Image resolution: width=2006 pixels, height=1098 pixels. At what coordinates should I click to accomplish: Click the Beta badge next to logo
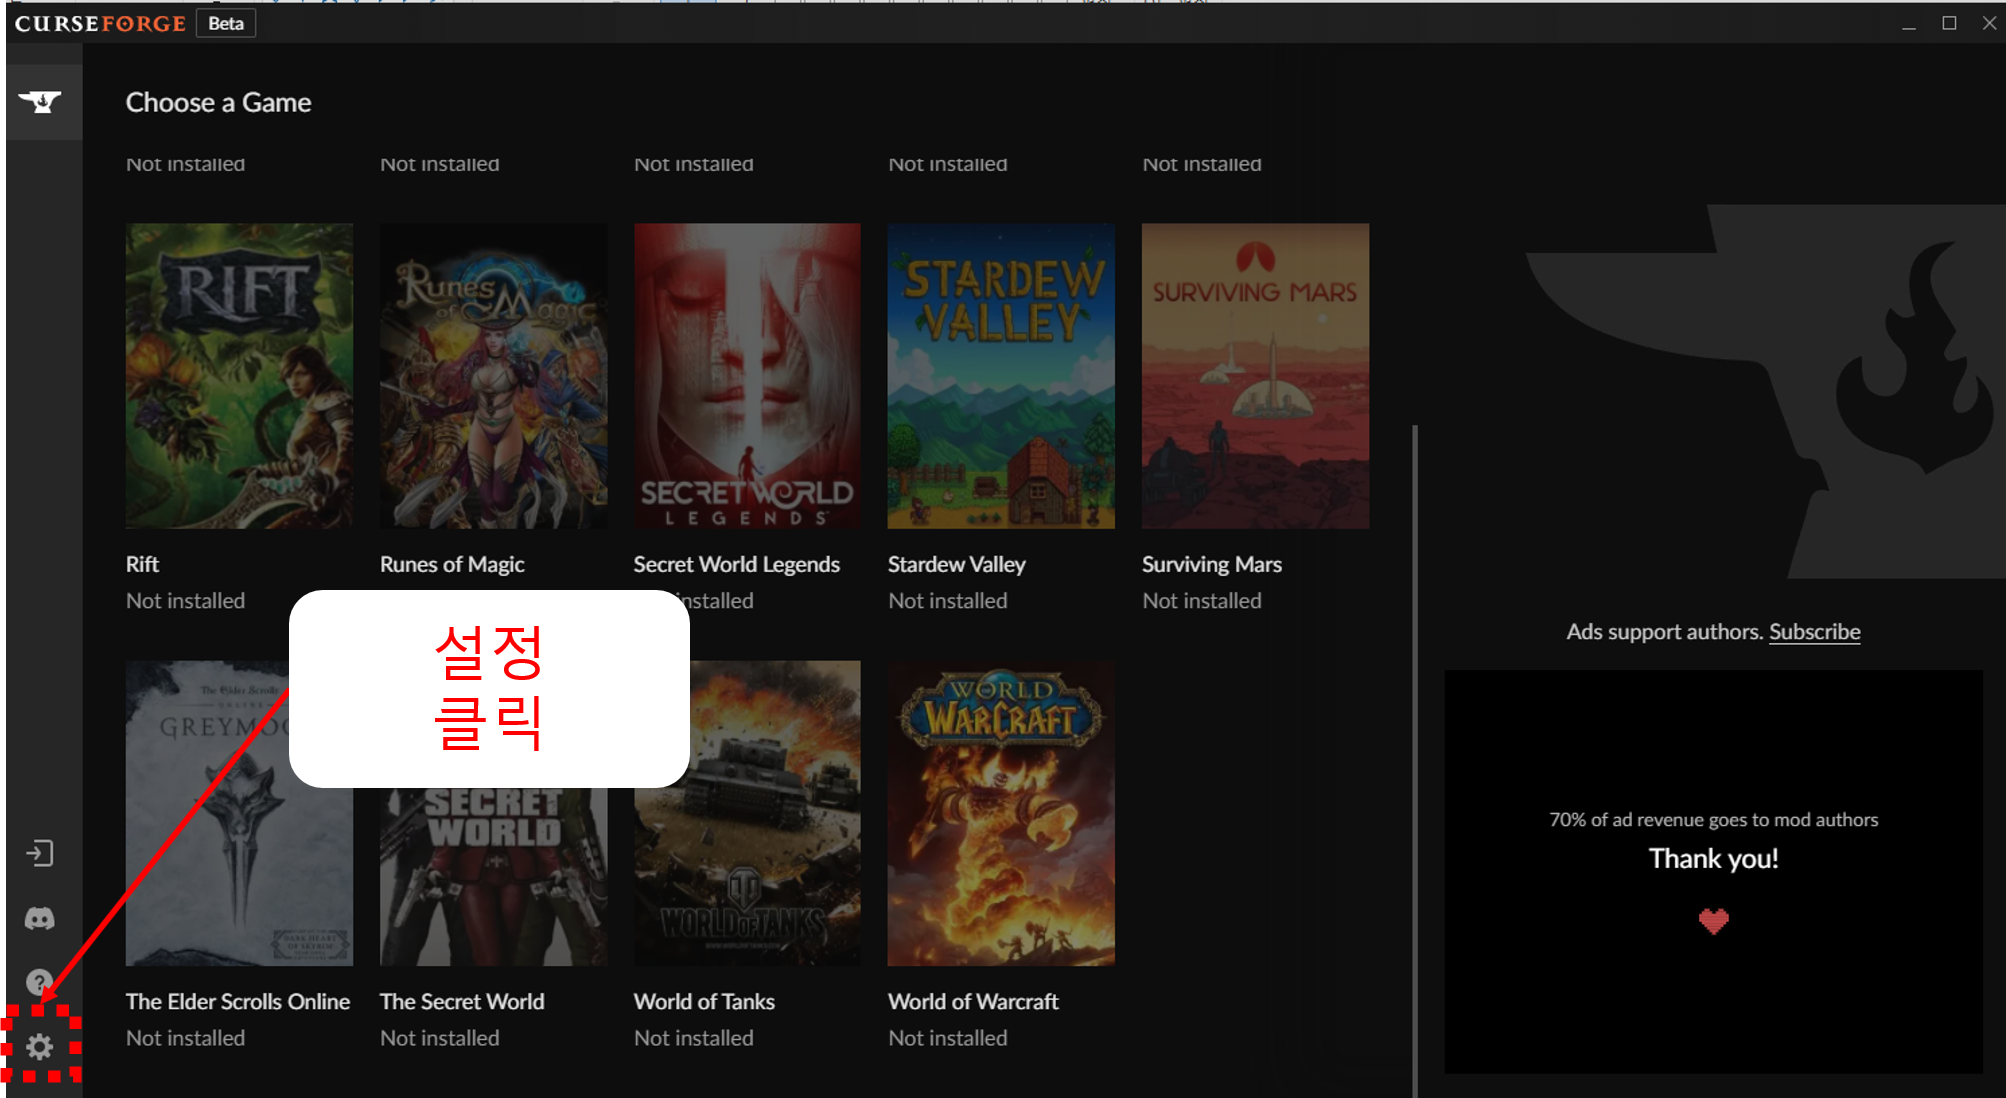(226, 23)
